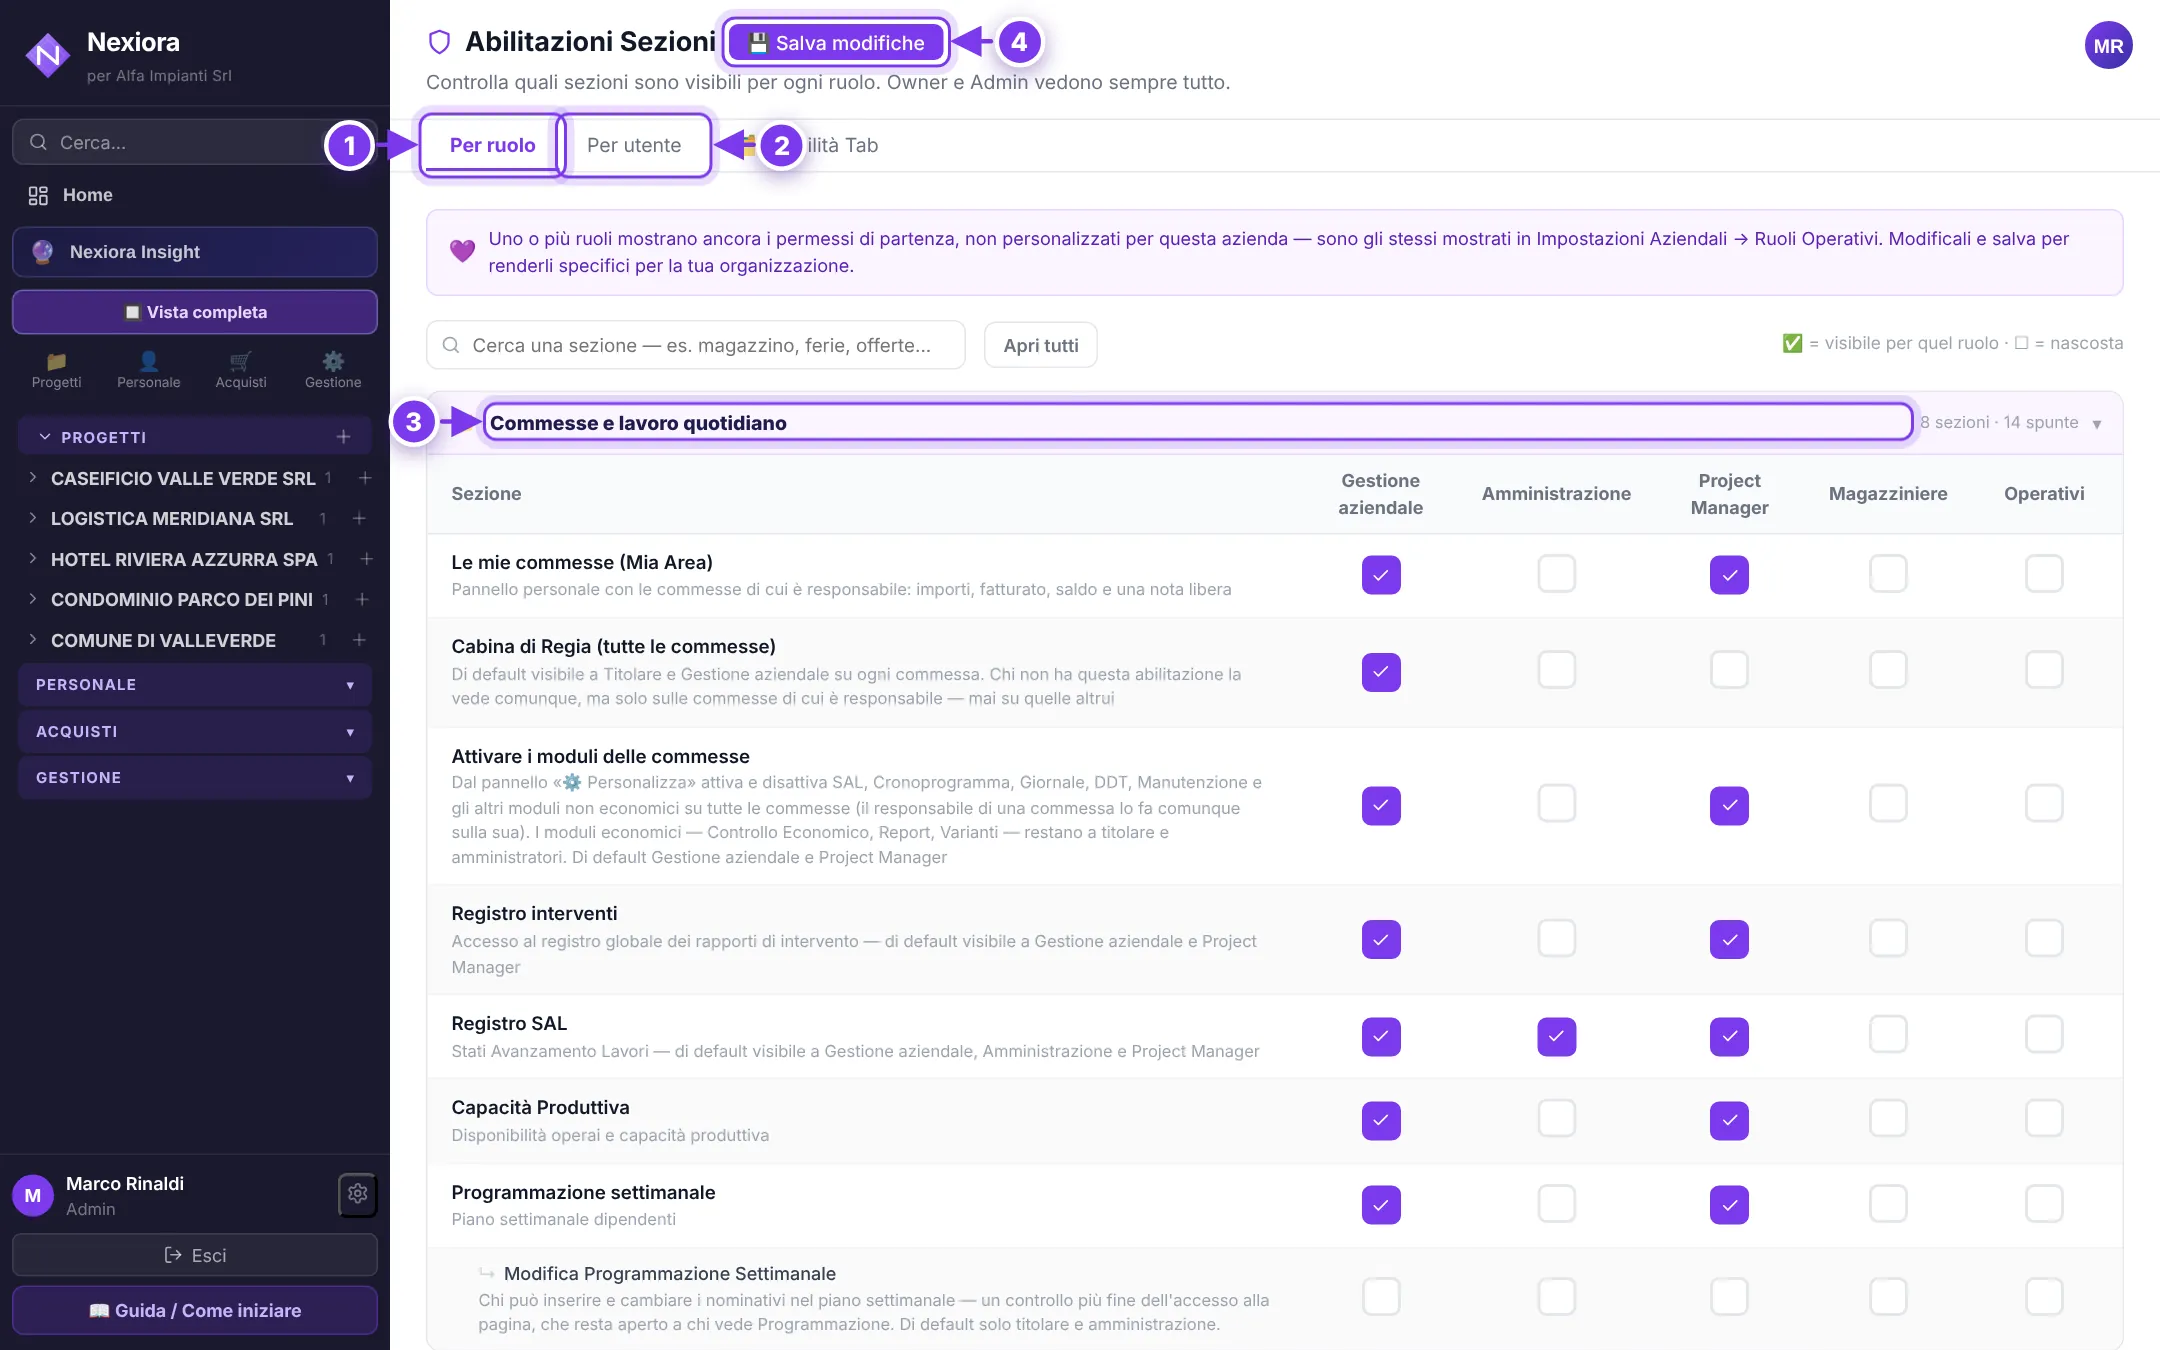Open Nexiora Insight
Image resolution: width=2160 pixels, height=1350 pixels.
[195, 252]
